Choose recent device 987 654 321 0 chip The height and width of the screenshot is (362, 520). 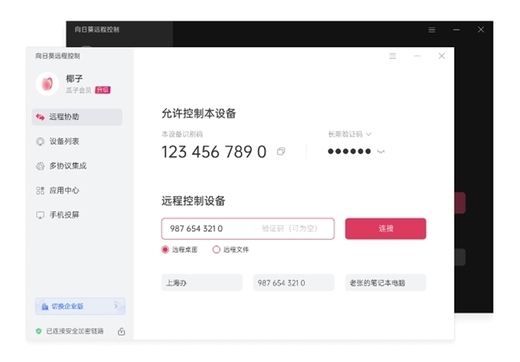294,283
